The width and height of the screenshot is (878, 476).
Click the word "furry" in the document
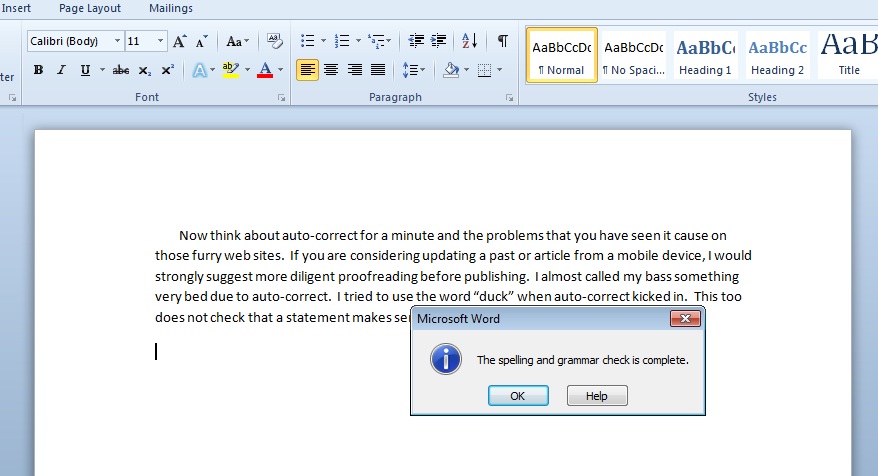point(206,256)
